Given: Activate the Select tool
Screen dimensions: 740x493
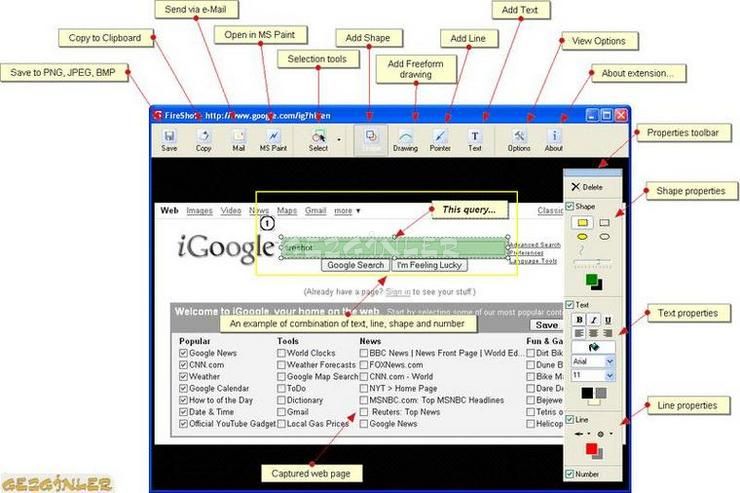Looking at the screenshot, I should pos(319,140).
